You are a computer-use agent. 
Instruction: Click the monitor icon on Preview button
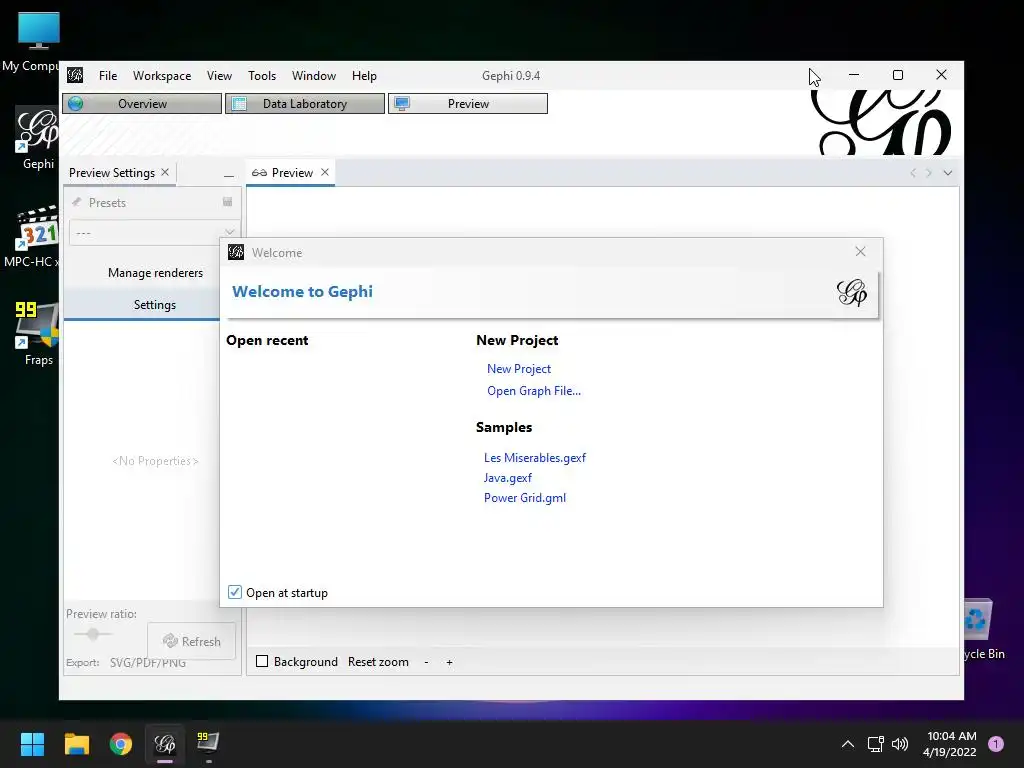pos(402,104)
